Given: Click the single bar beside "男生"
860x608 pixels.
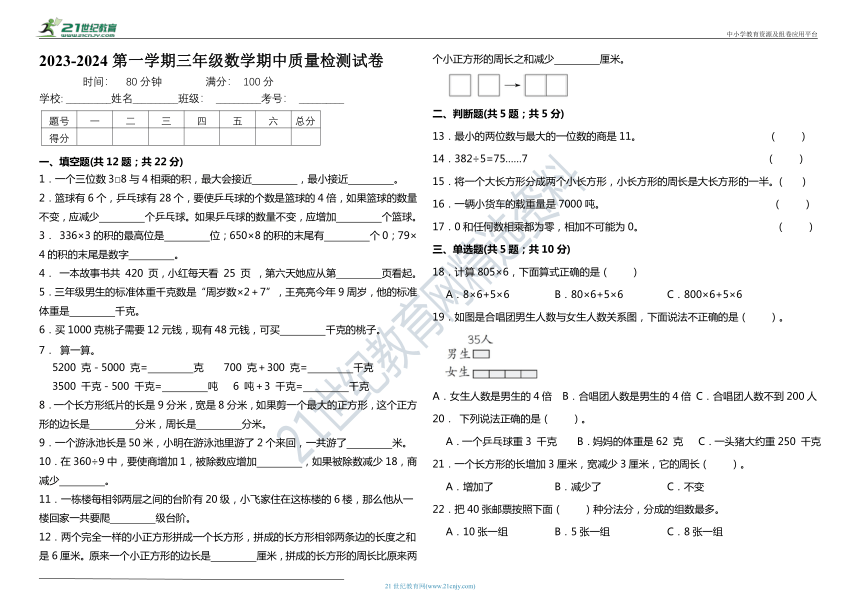Looking at the screenshot, I should pyautogui.click(x=481, y=355).
